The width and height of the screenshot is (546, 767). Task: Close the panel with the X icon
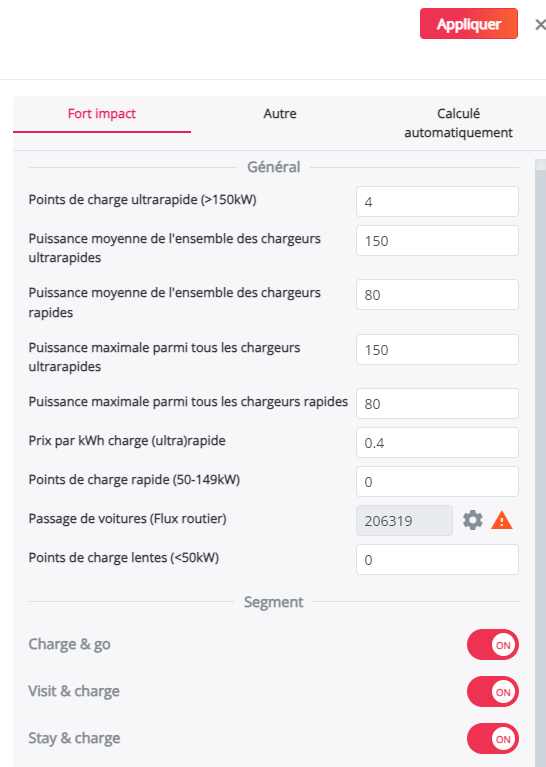point(540,24)
